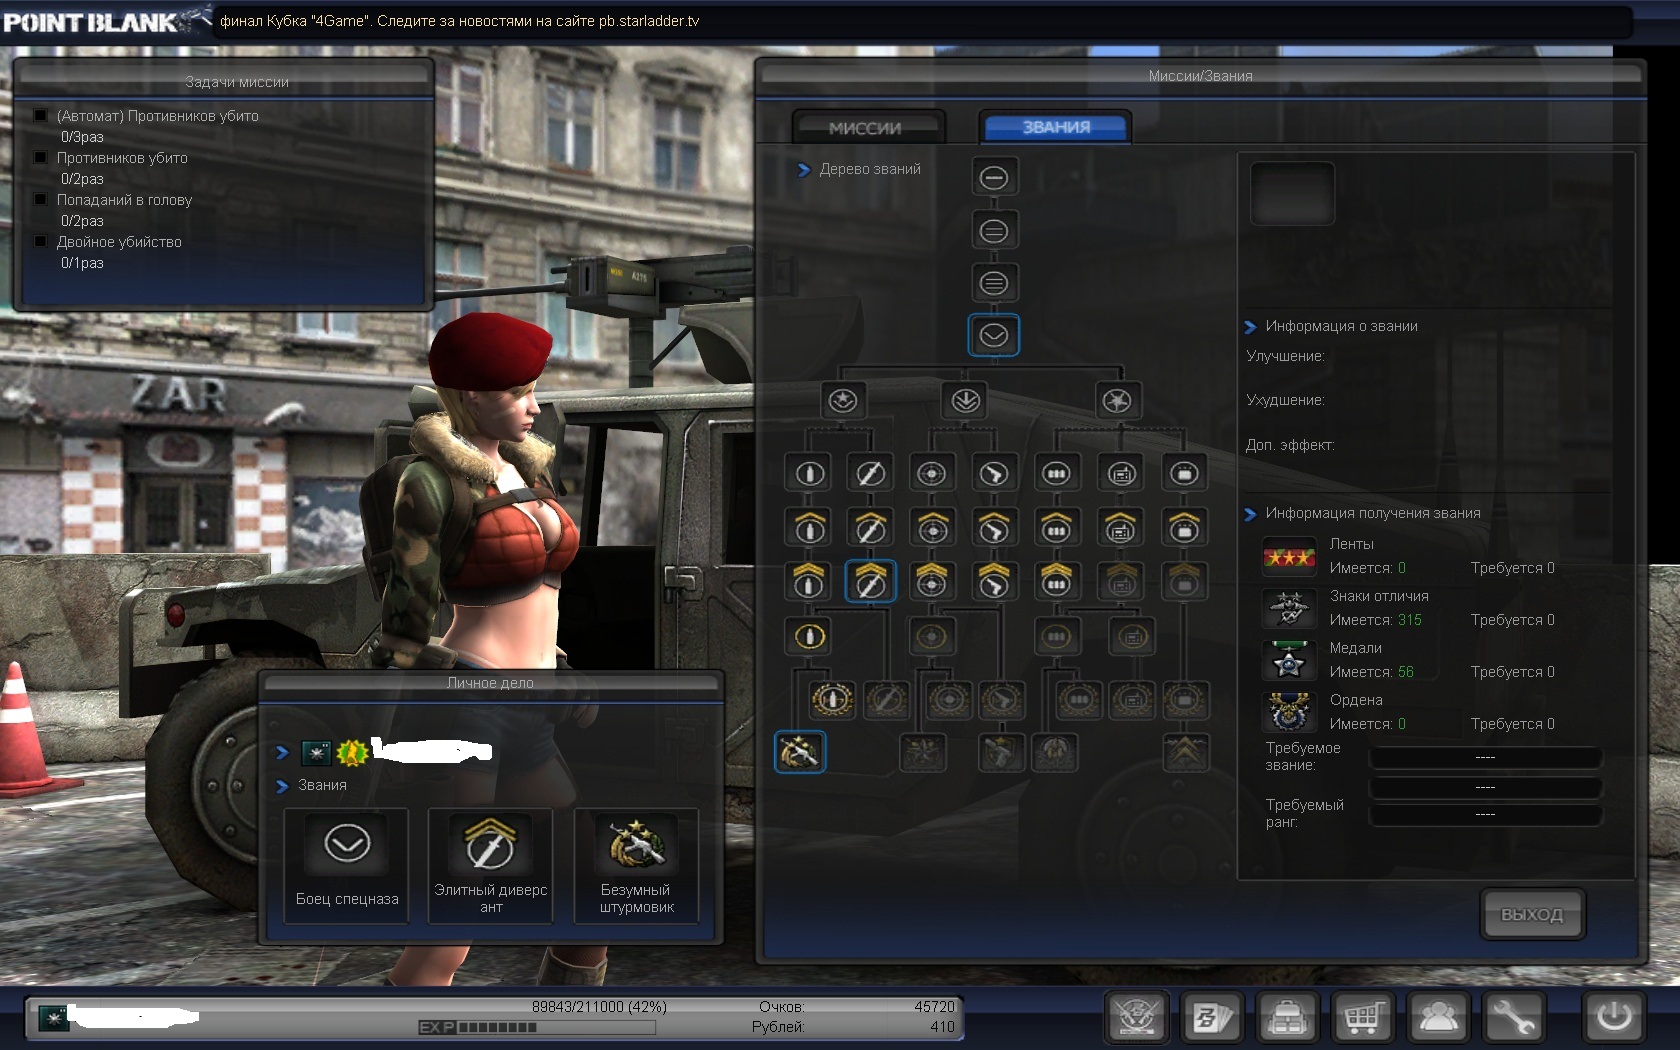Viewport: 1680px width, 1050px height.
Task: Open settings with the wrench icon
Action: click(1513, 1018)
